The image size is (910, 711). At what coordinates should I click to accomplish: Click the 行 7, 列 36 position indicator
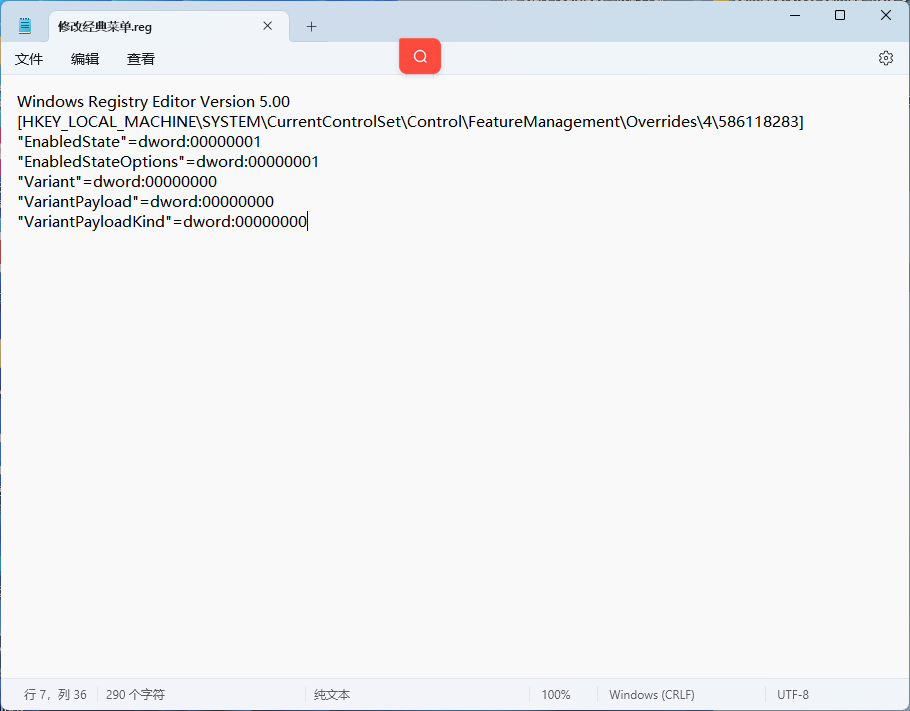[55, 695]
